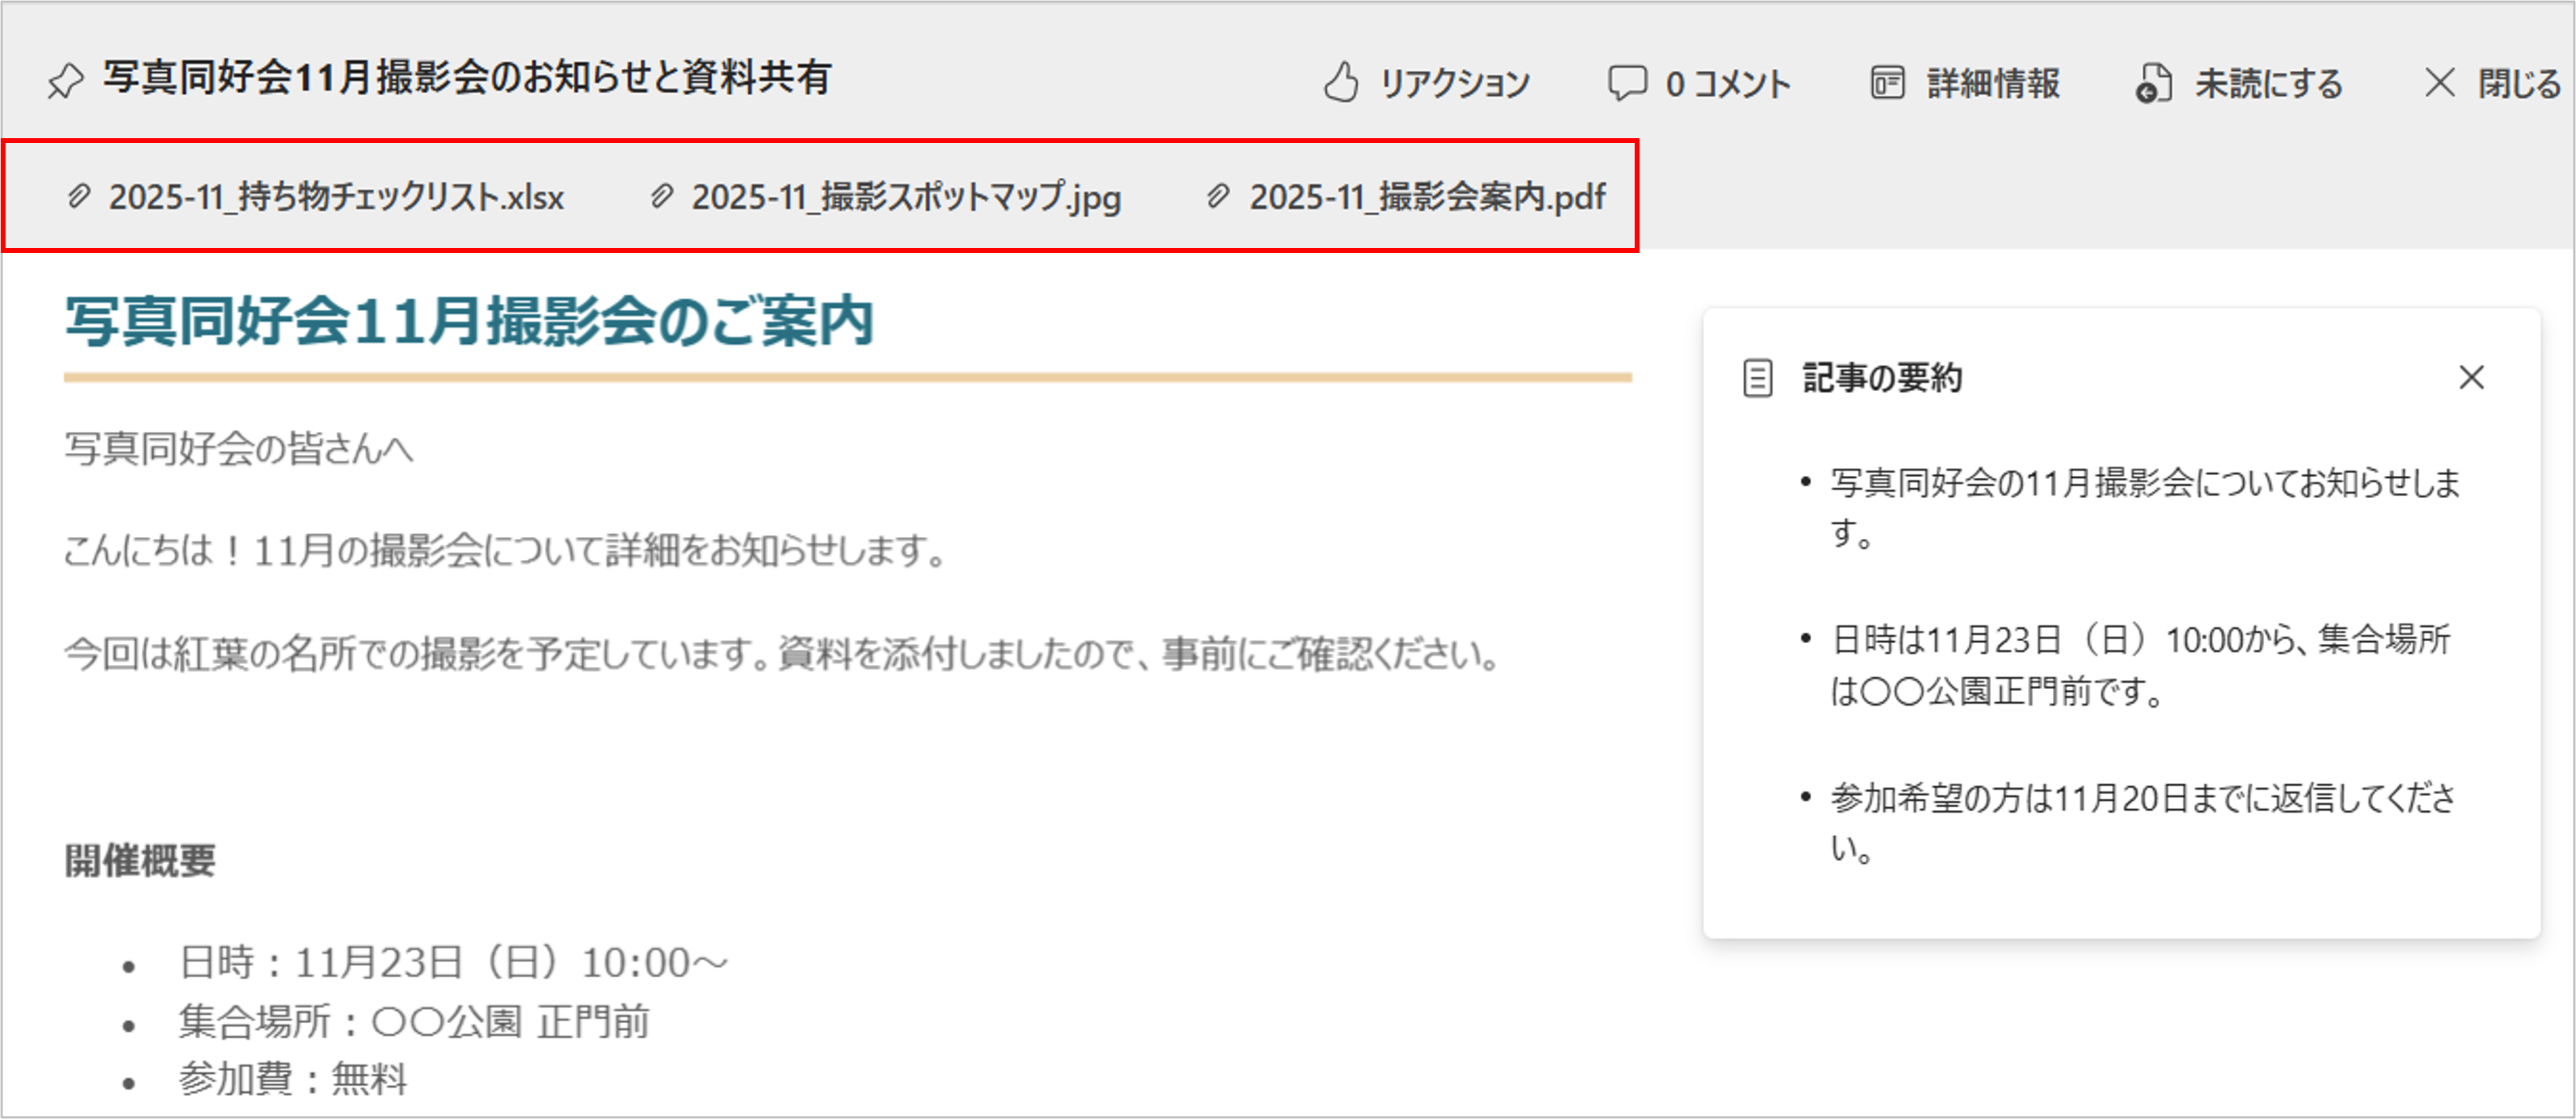Open the リアクション label
The width and height of the screenshot is (2576, 1119).
(1455, 83)
